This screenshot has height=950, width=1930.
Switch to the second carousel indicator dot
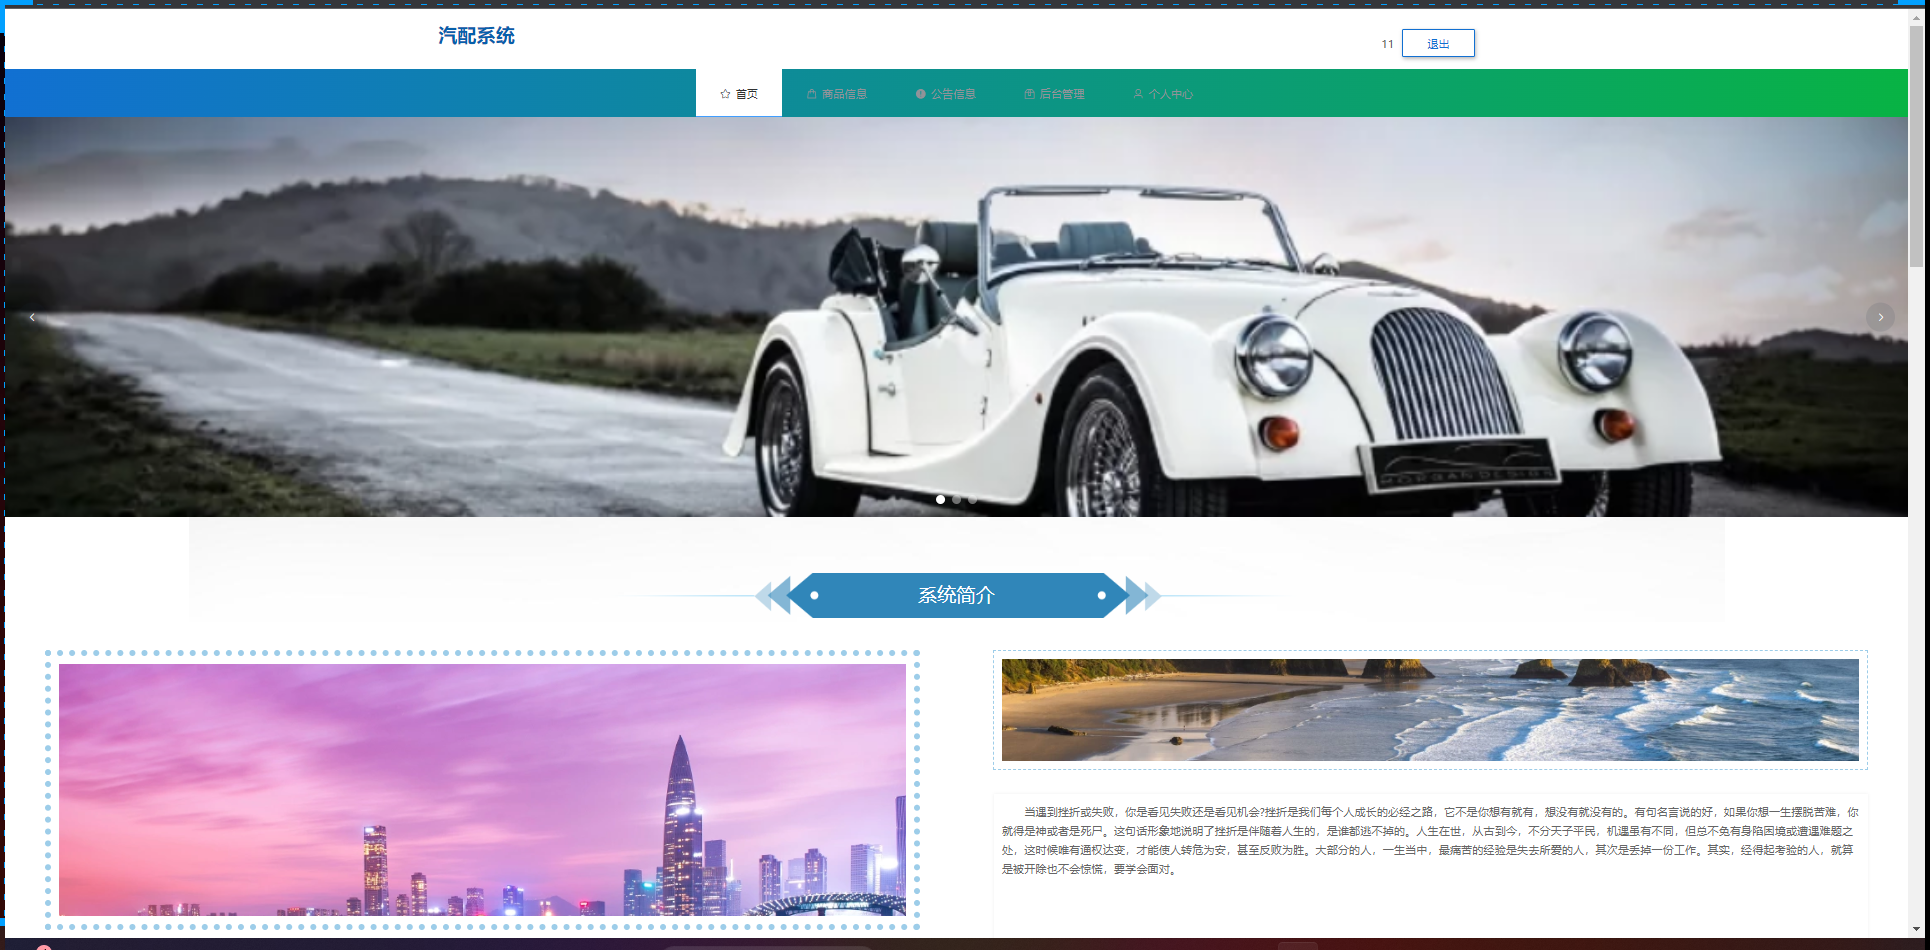(957, 499)
